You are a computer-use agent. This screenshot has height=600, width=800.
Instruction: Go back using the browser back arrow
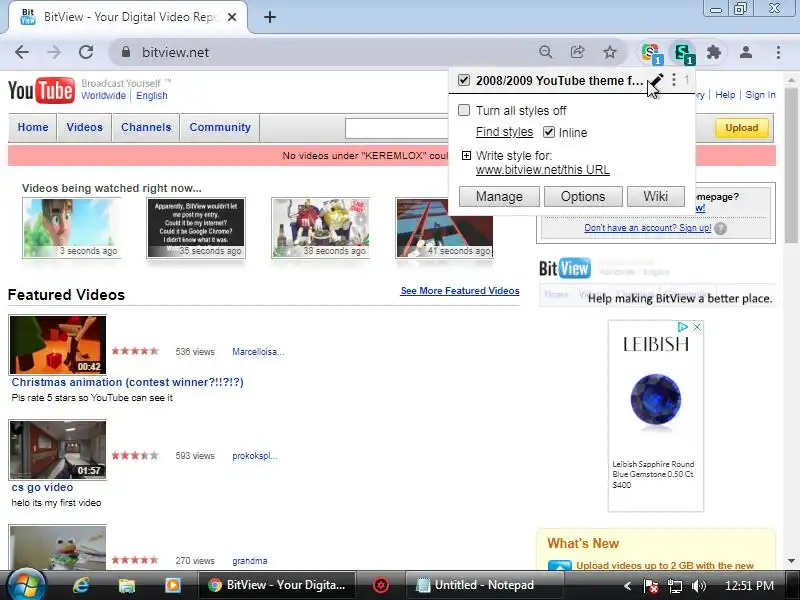click(x=21, y=52)
